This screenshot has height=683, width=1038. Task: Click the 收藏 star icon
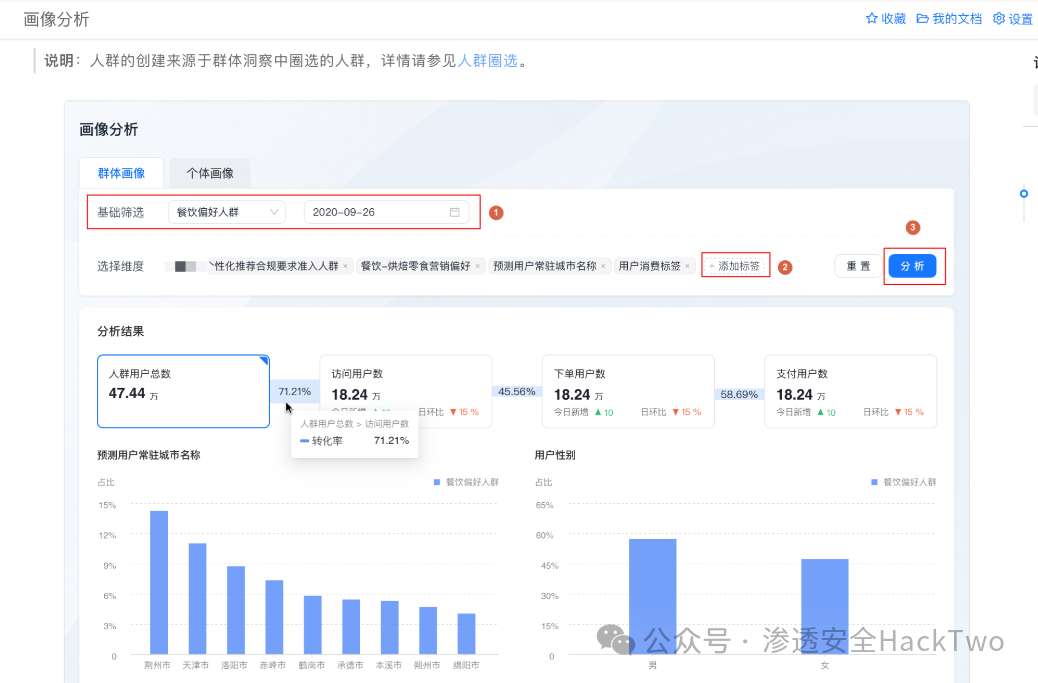point(872,19)
